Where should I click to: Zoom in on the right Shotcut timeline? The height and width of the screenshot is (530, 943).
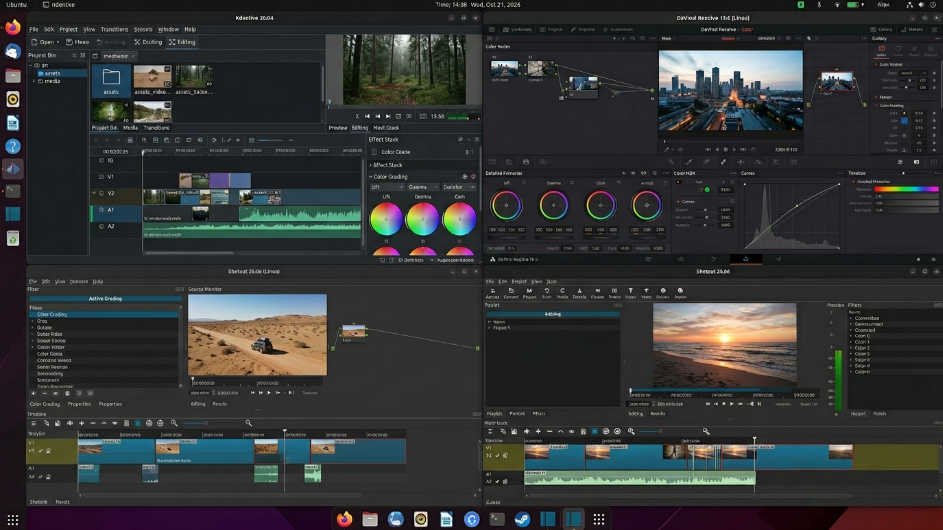706,431
